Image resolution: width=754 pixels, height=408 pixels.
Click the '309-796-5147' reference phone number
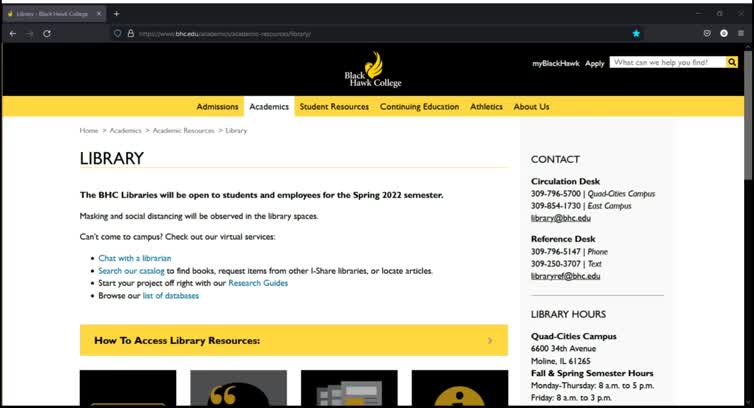(556, 252)
